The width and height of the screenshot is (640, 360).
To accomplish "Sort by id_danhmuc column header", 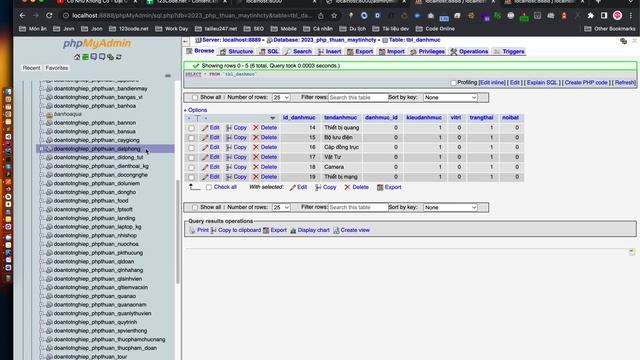I will (x=299, y=118).
